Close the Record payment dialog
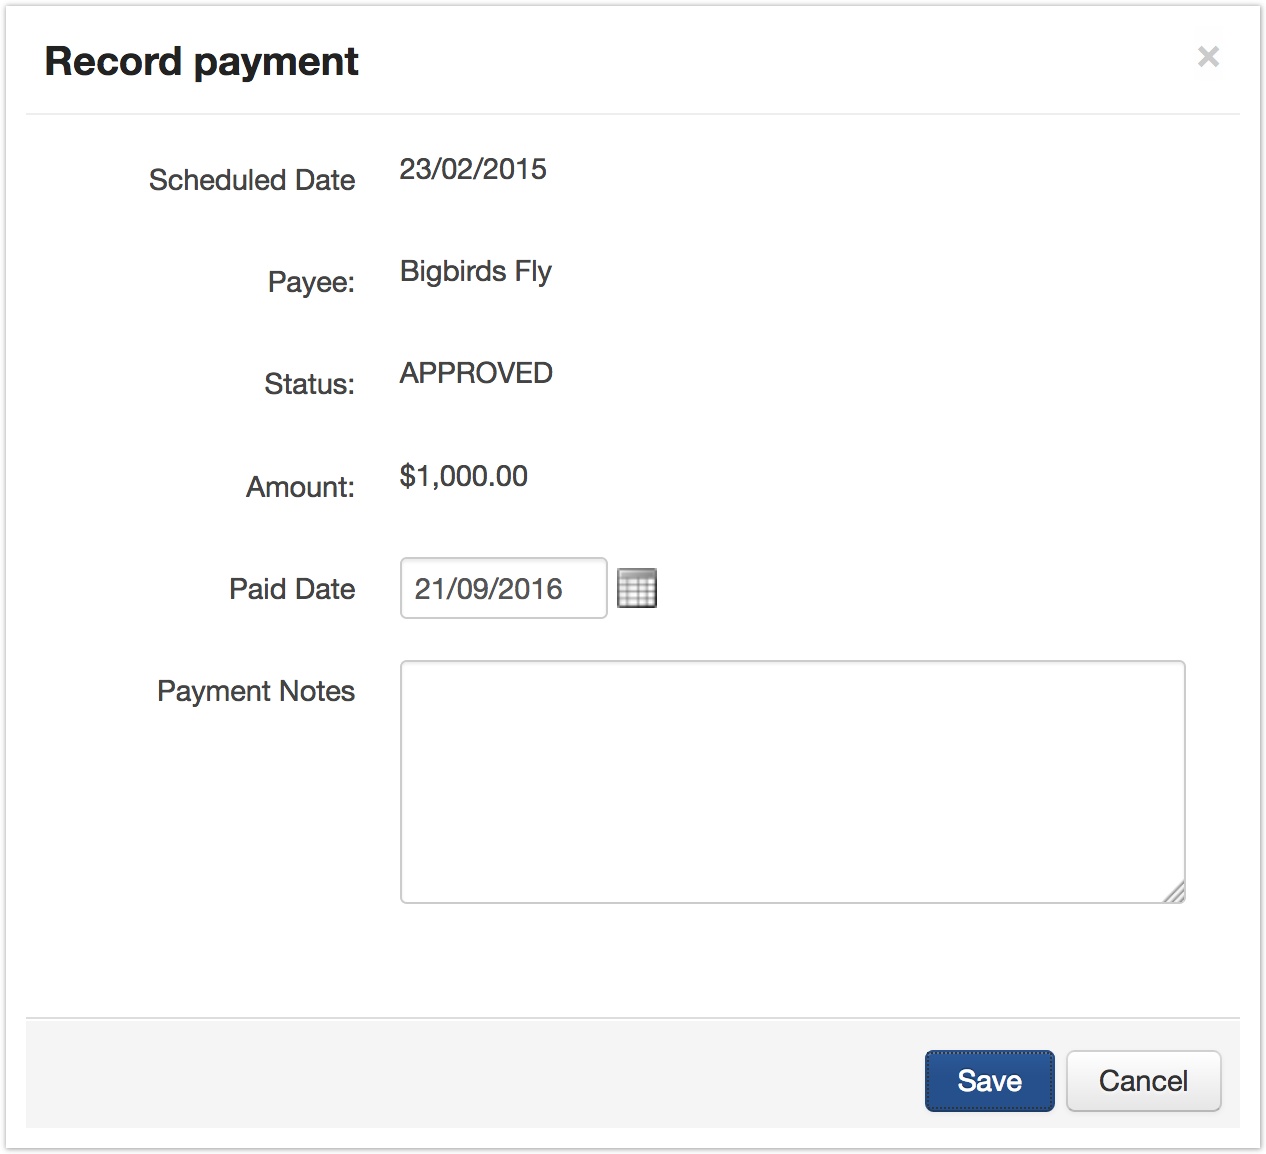The image size is (1266, 1154). [x=1208, y=57]
